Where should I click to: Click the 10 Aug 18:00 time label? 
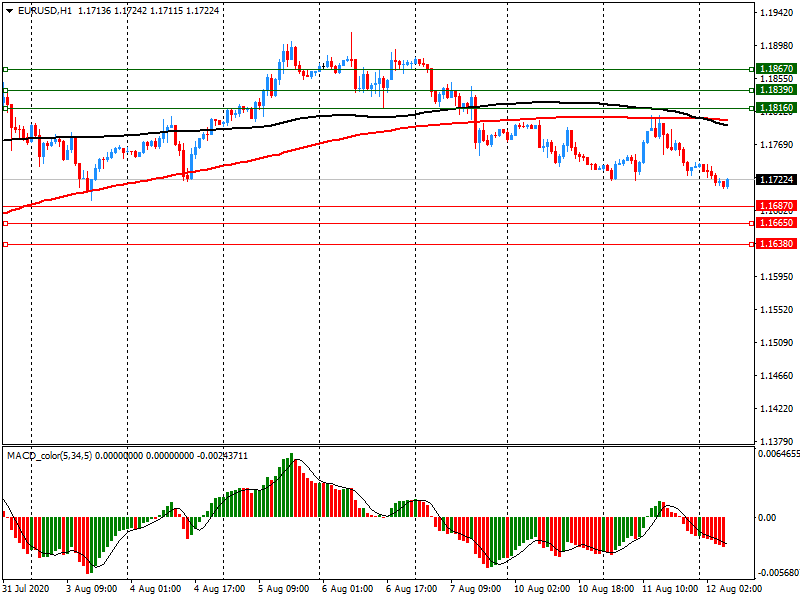(x=606, y=589)
